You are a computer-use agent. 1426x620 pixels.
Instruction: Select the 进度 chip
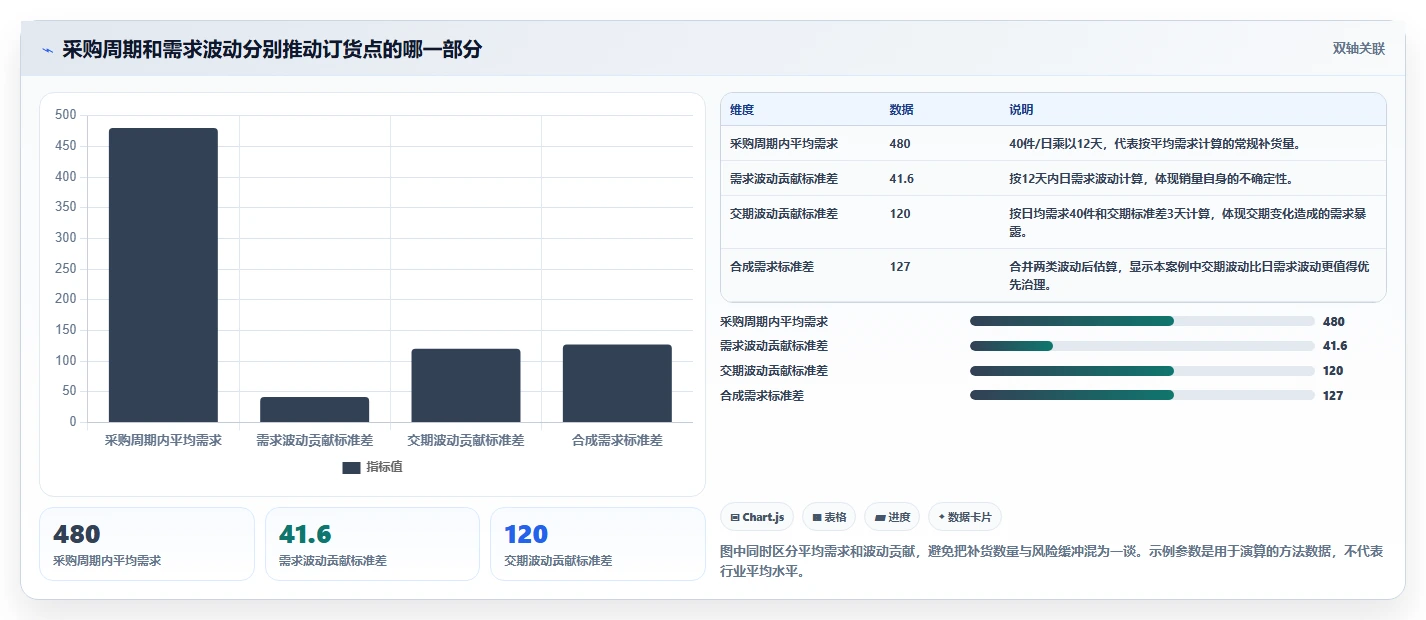pyautogui.click(x=892, y=517)
